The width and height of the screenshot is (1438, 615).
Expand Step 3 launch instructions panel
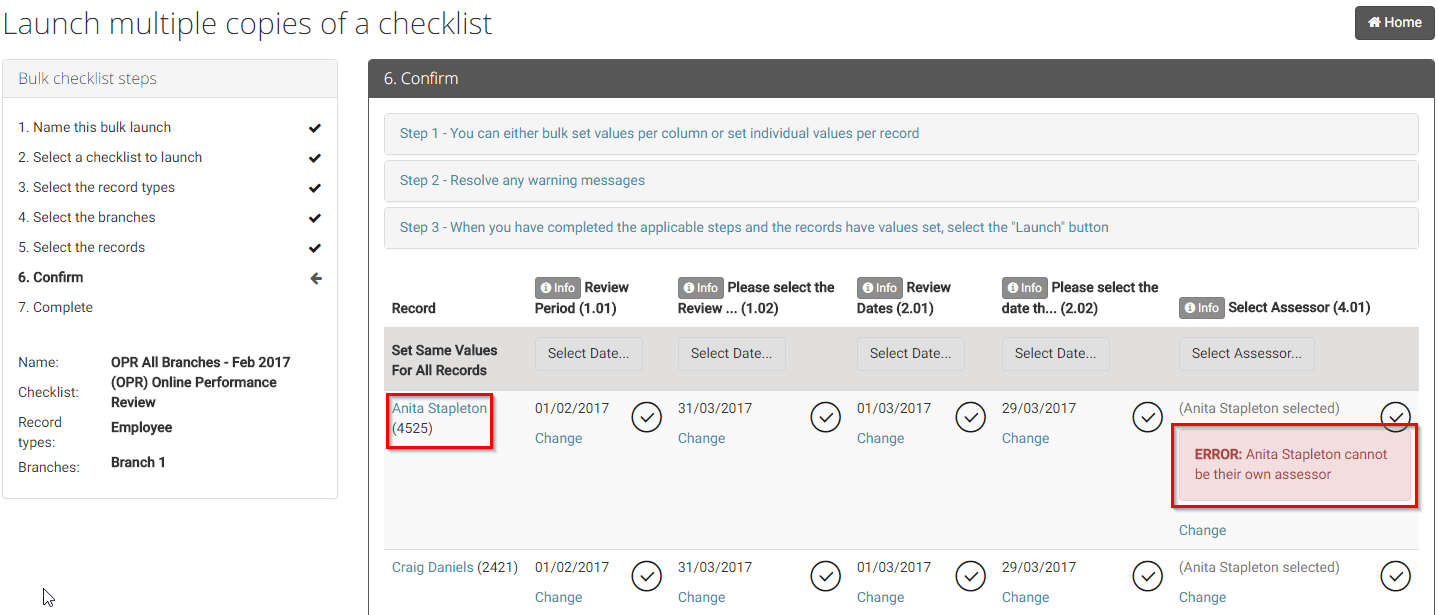tap(901, 227)
